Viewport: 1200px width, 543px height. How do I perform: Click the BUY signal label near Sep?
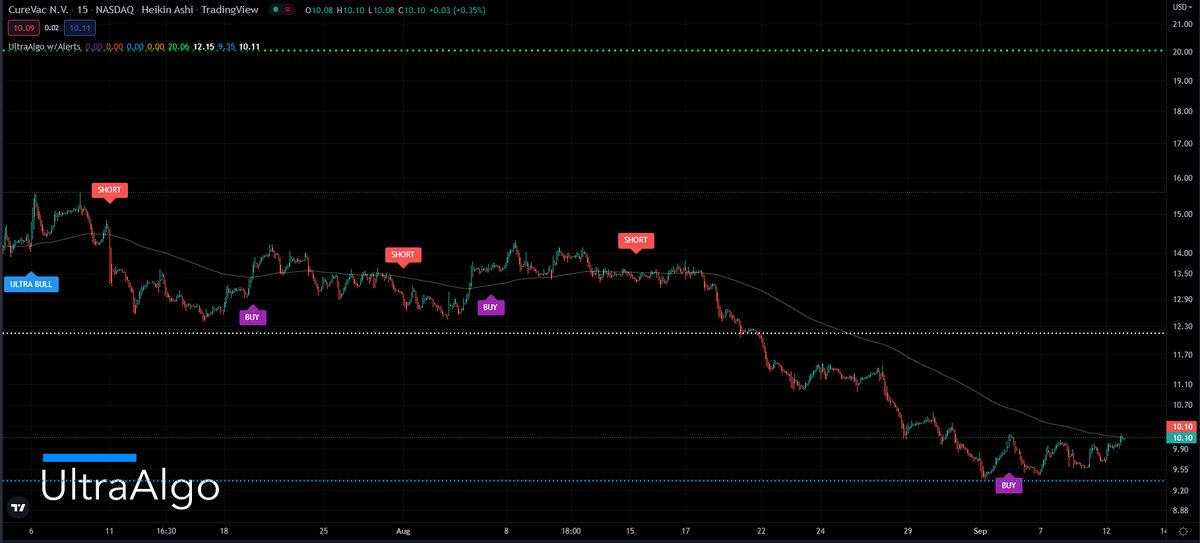pyautogui.click(x=1009, y=485)
